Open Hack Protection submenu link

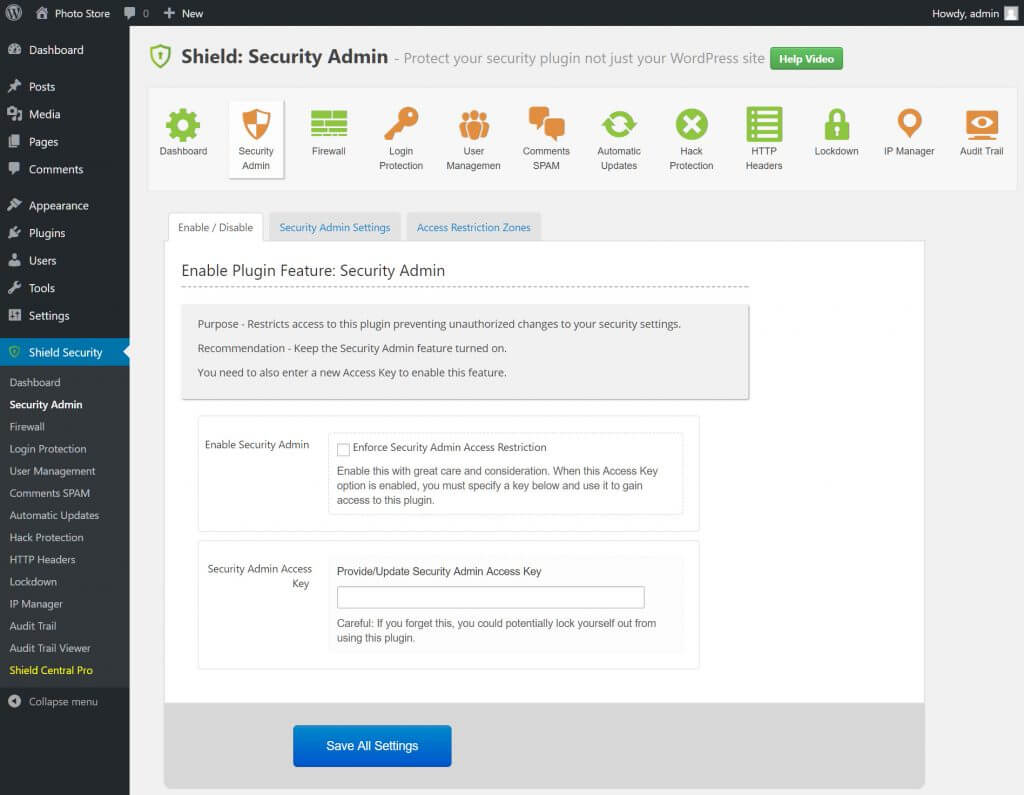46,538
